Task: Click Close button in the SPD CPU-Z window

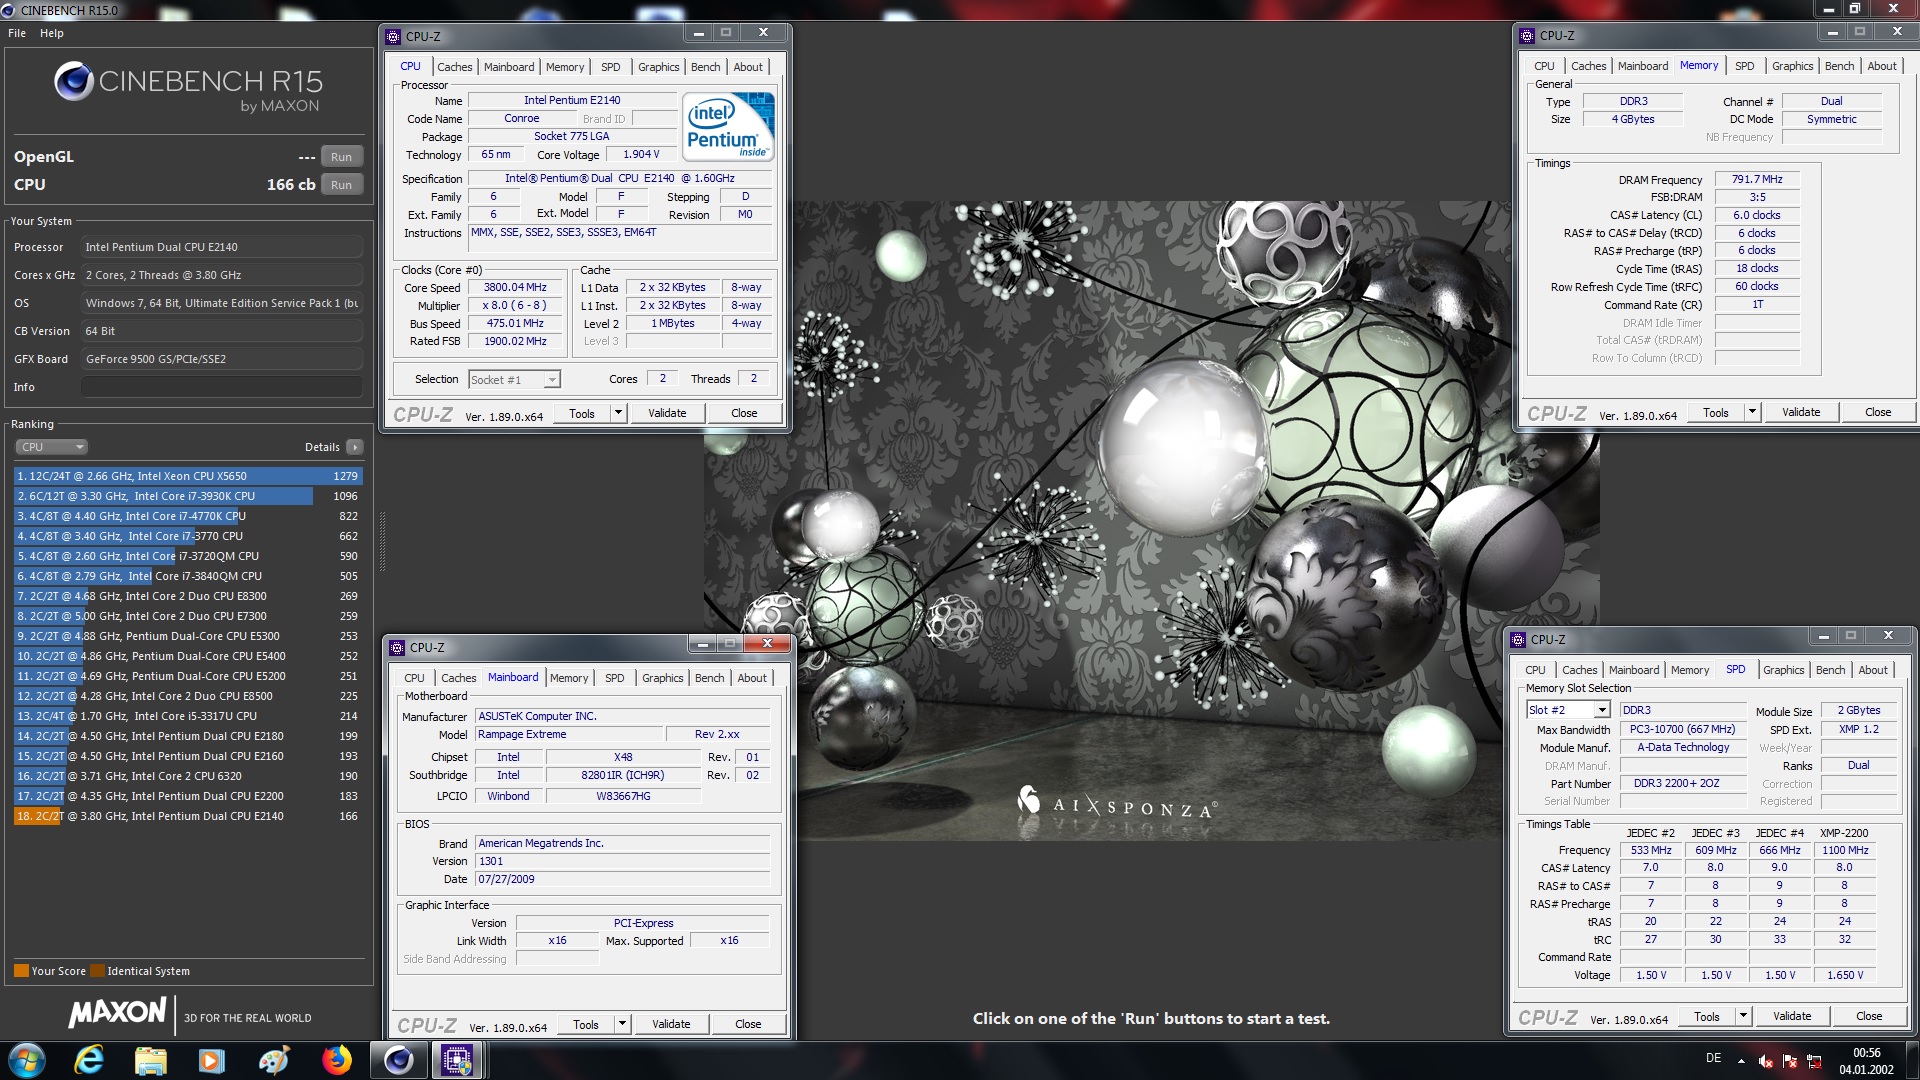Action: [x=1869, y=1016]
